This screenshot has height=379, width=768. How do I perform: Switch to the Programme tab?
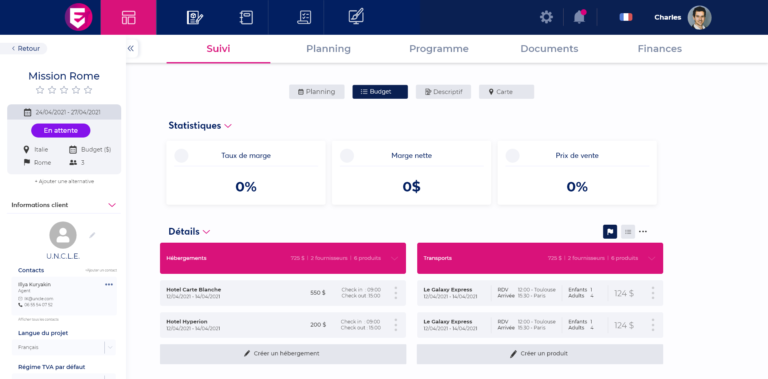point(439,49)
